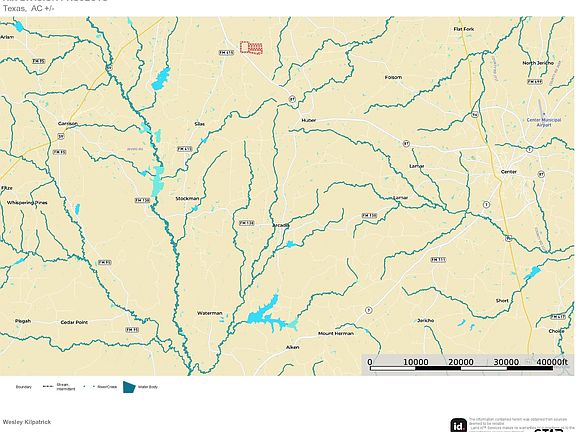Click the Flat Fork place label

point(464,29)
